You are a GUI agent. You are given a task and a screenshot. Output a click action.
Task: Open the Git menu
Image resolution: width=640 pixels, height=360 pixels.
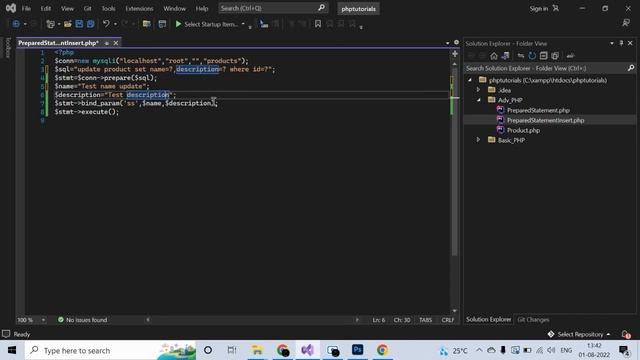click(87, 8)
